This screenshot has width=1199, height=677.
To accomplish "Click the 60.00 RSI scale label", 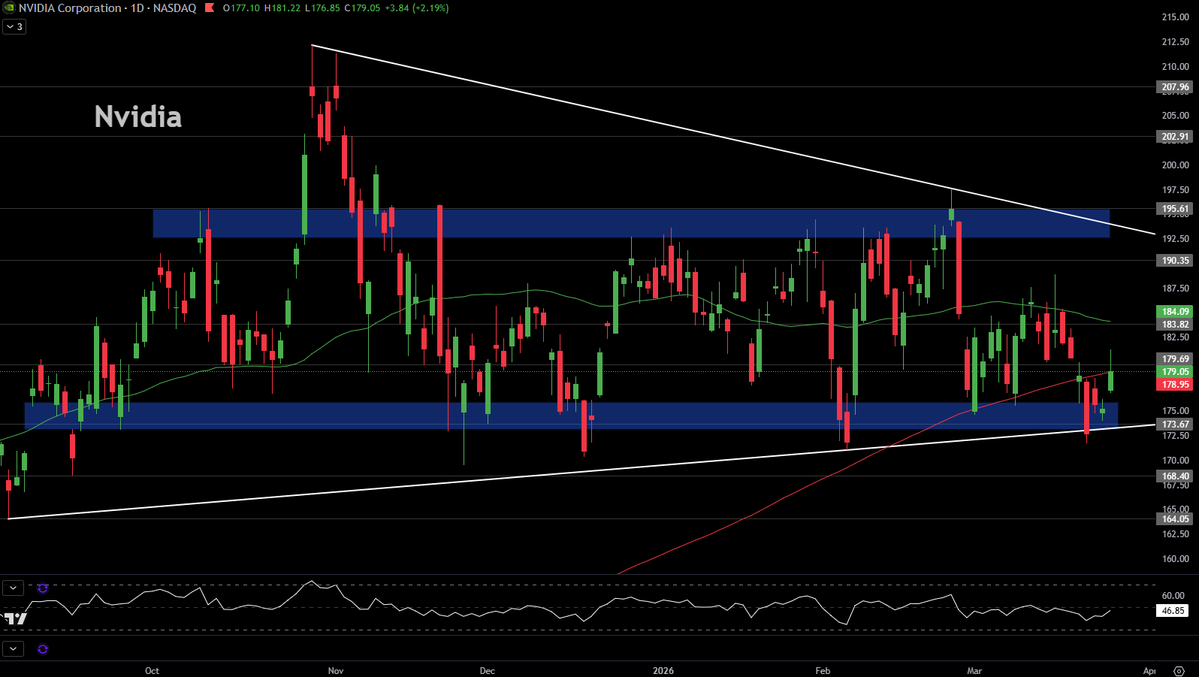I will tap(1173, 595).
